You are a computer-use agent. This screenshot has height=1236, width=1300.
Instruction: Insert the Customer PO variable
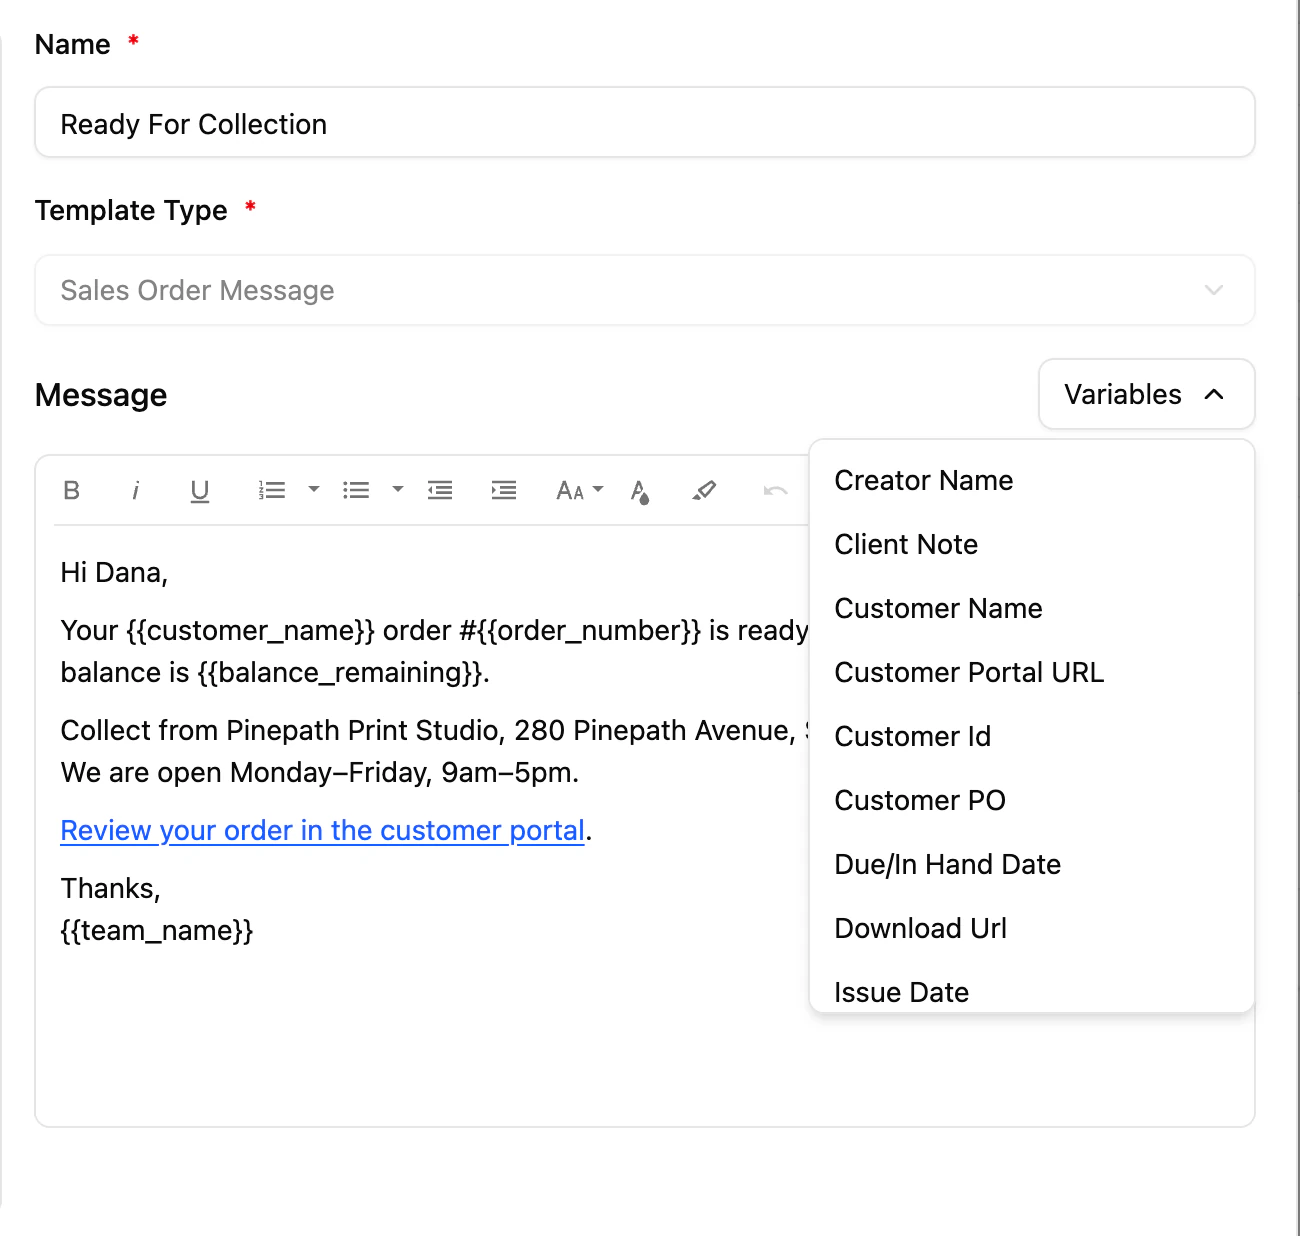(1032, 800)
